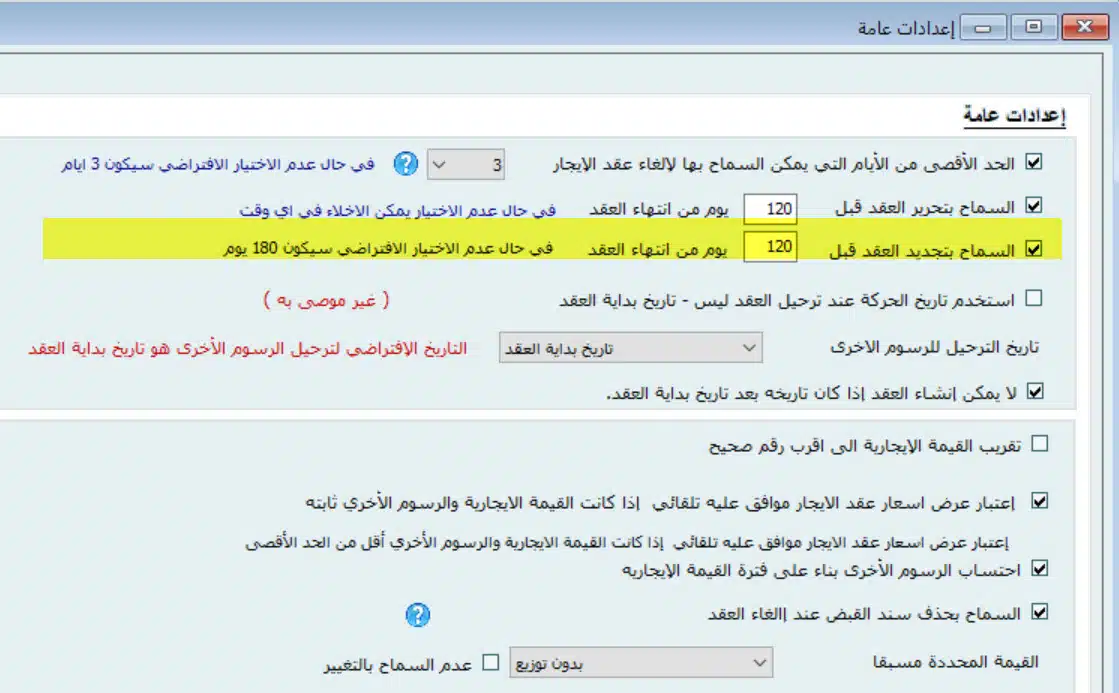
Task: Maximize the إعدادات عامة window
Action: [1033, 28]
